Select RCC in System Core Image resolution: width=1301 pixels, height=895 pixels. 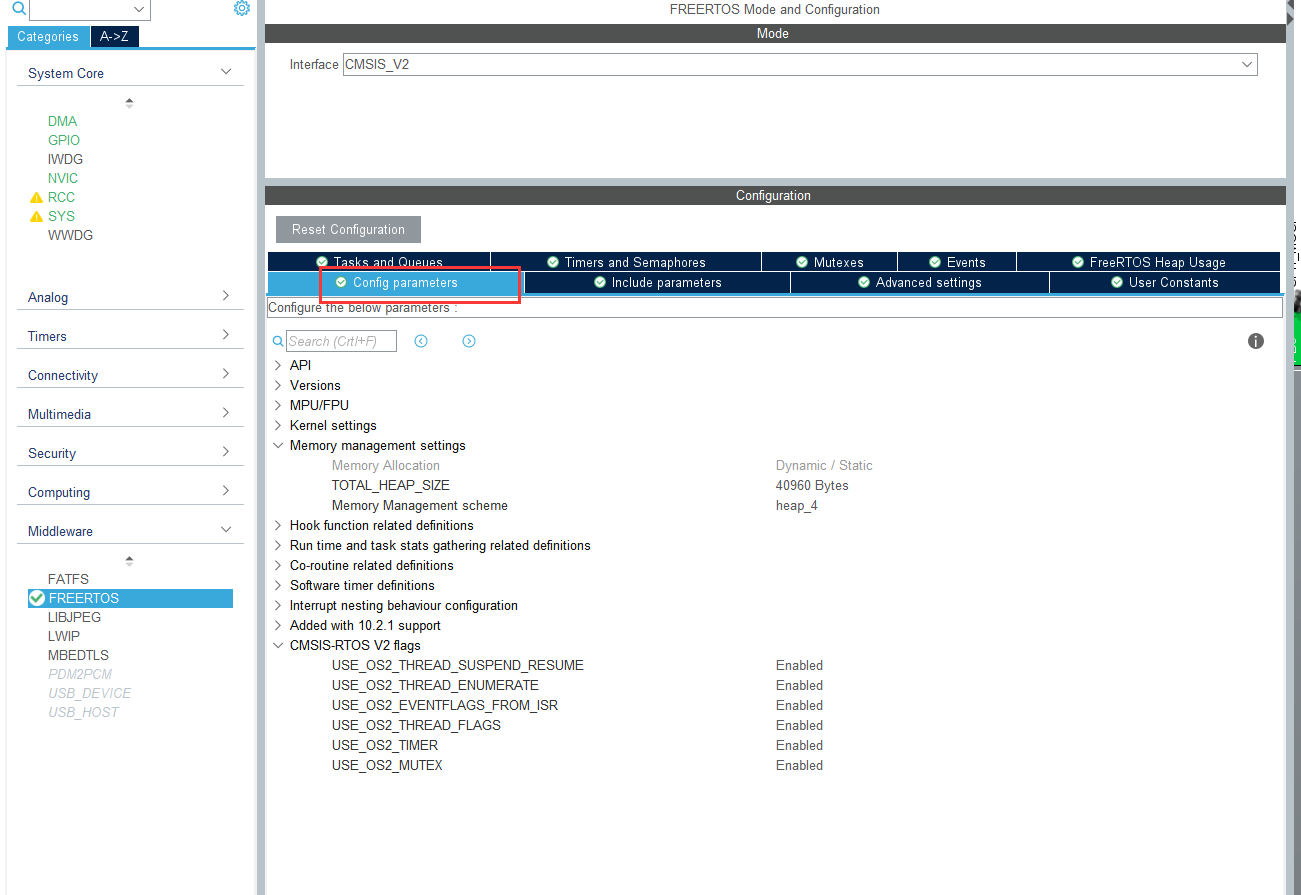(61, 197)
